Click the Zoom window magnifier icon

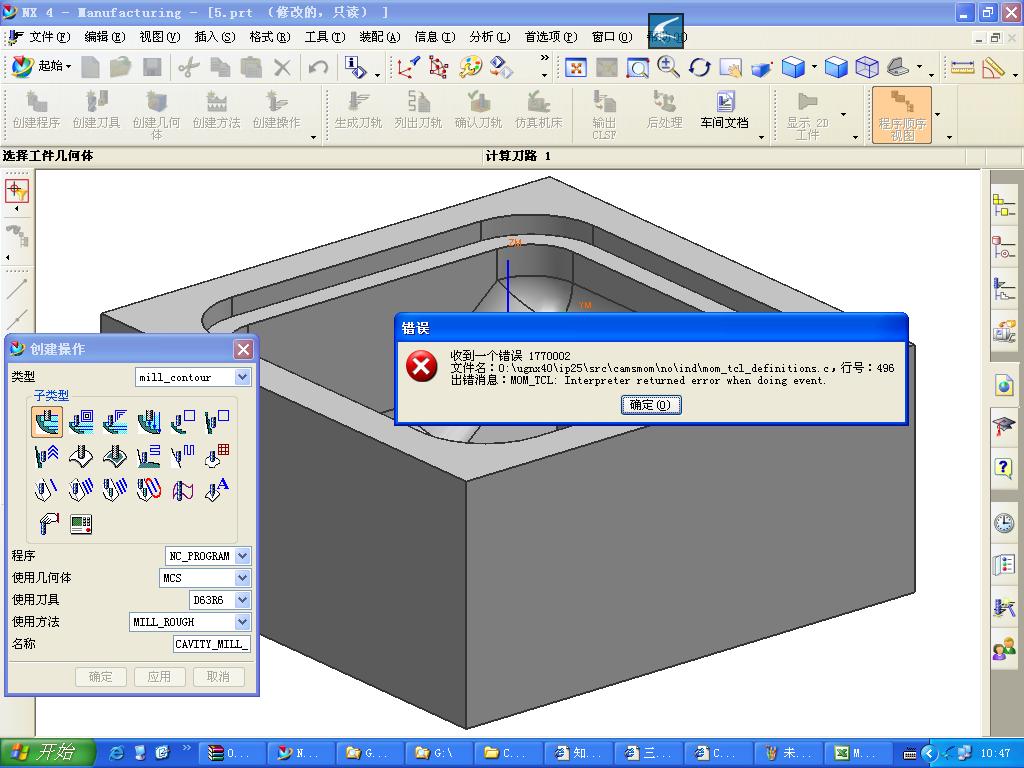(x=637, y=67)
